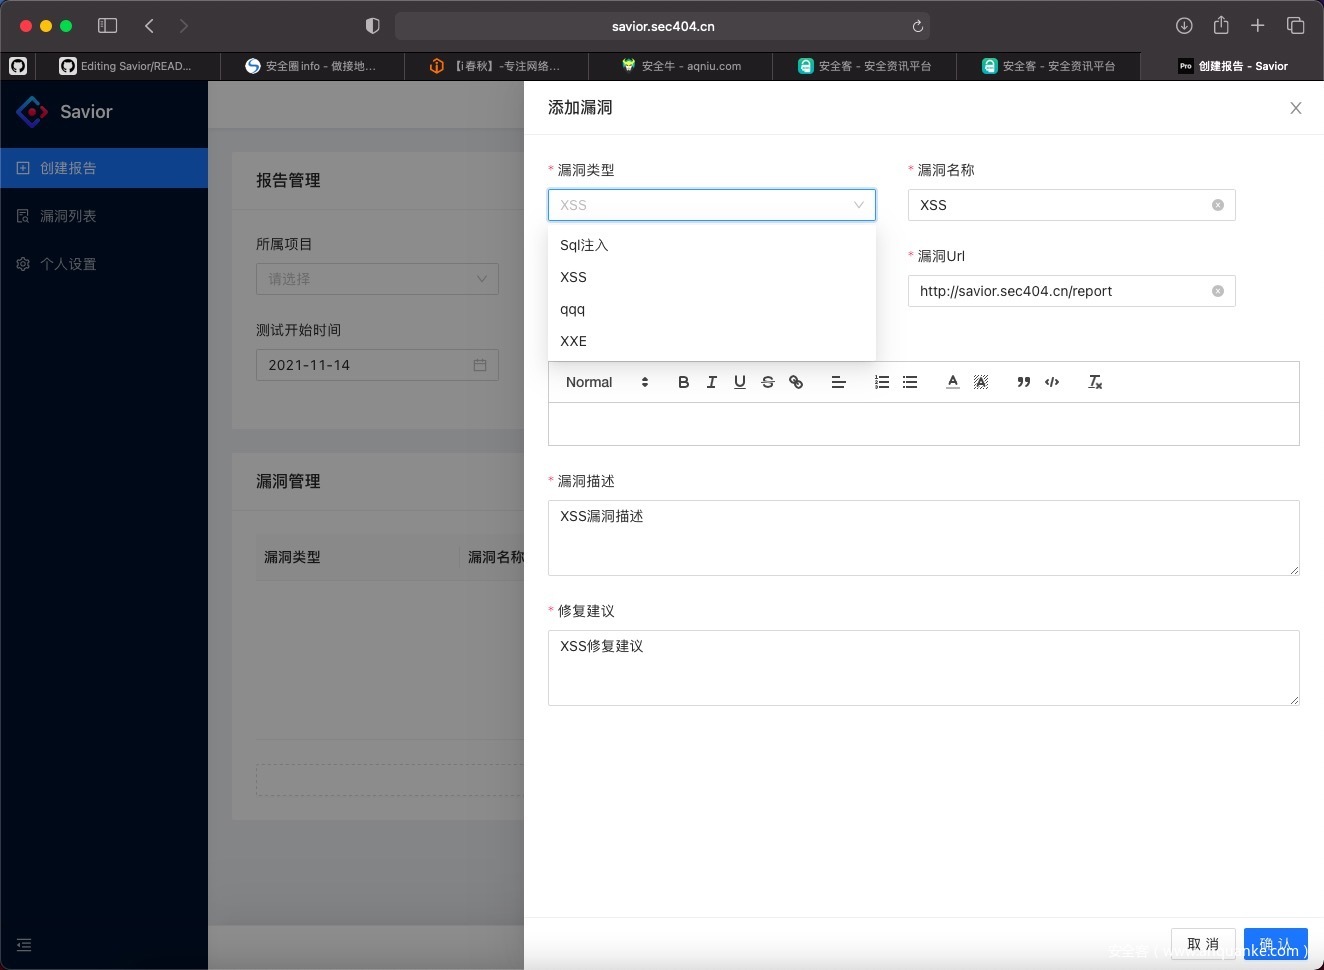Insert an ordered numbered list
Image resolution: width=1324 pixels, height=970 pixels.
point(881,382)
